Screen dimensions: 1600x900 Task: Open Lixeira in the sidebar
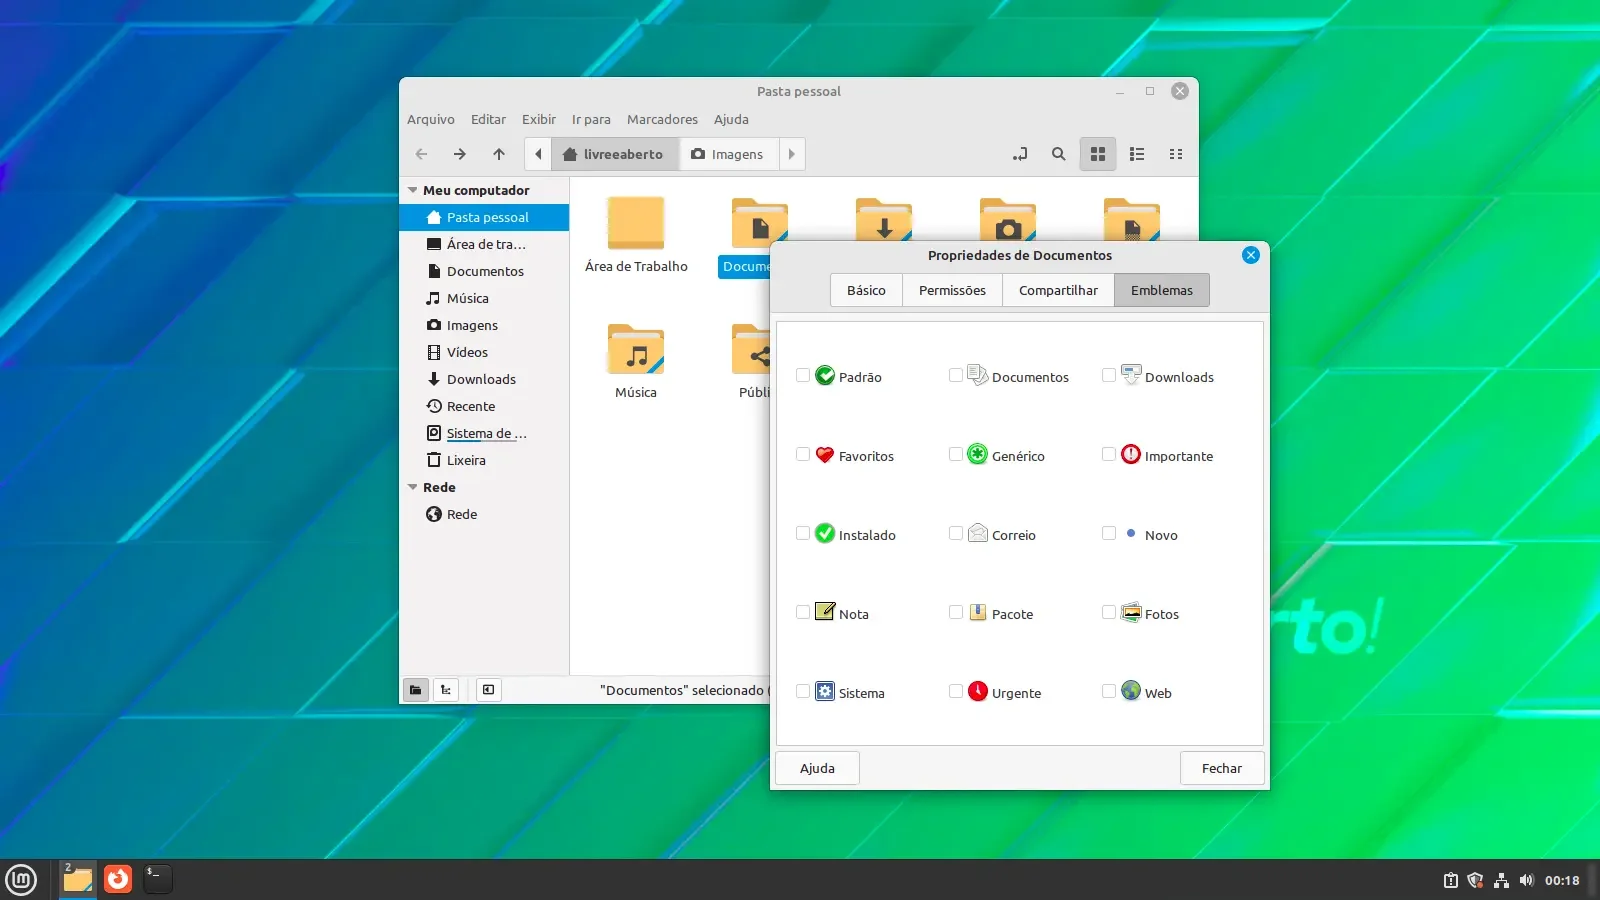point(484,460)
